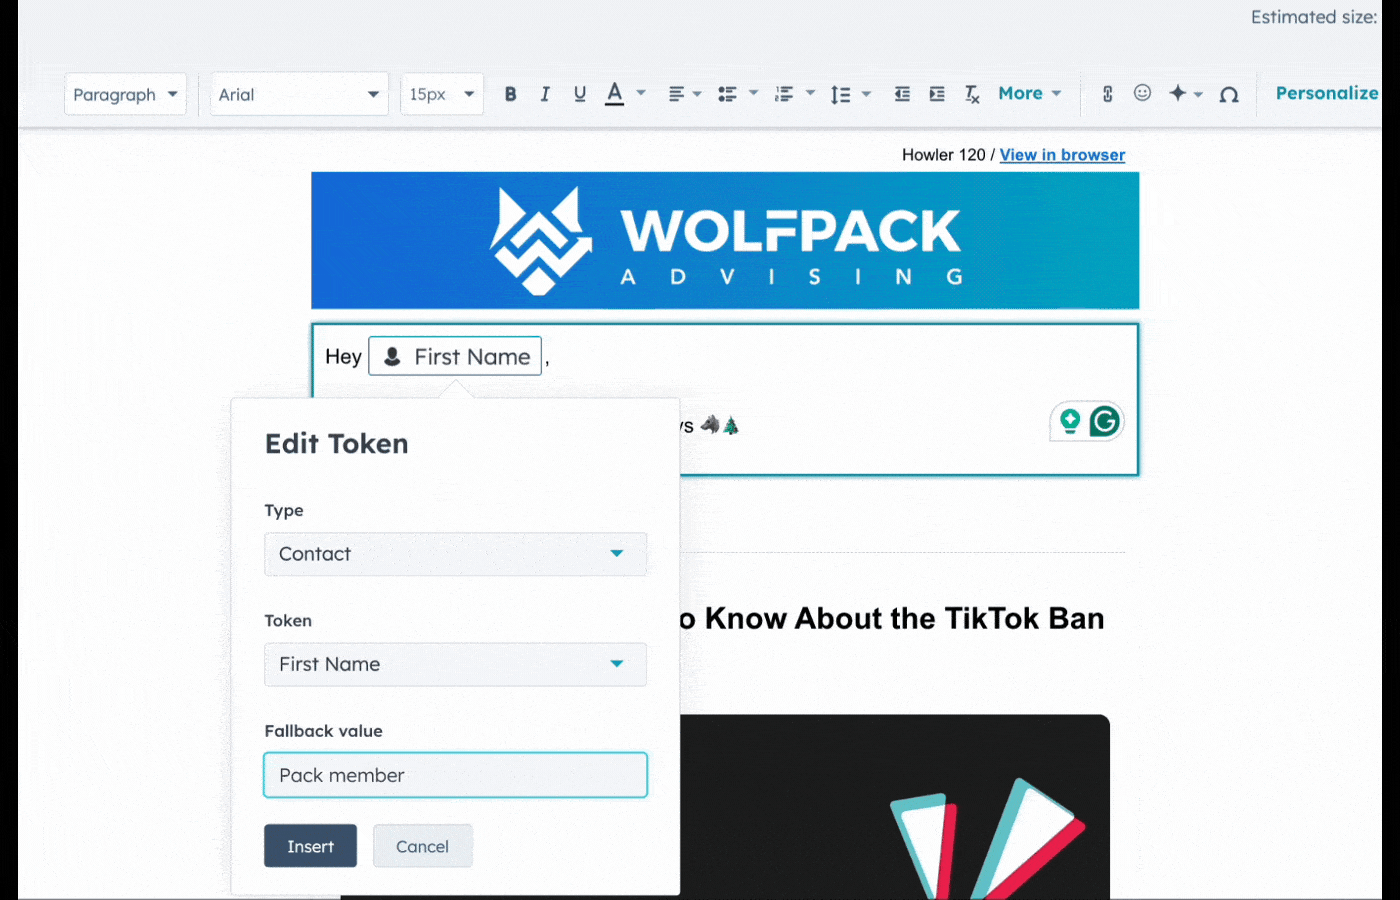Open the text alignment options
The image size is (1400, 900).
tap(684, 94)
